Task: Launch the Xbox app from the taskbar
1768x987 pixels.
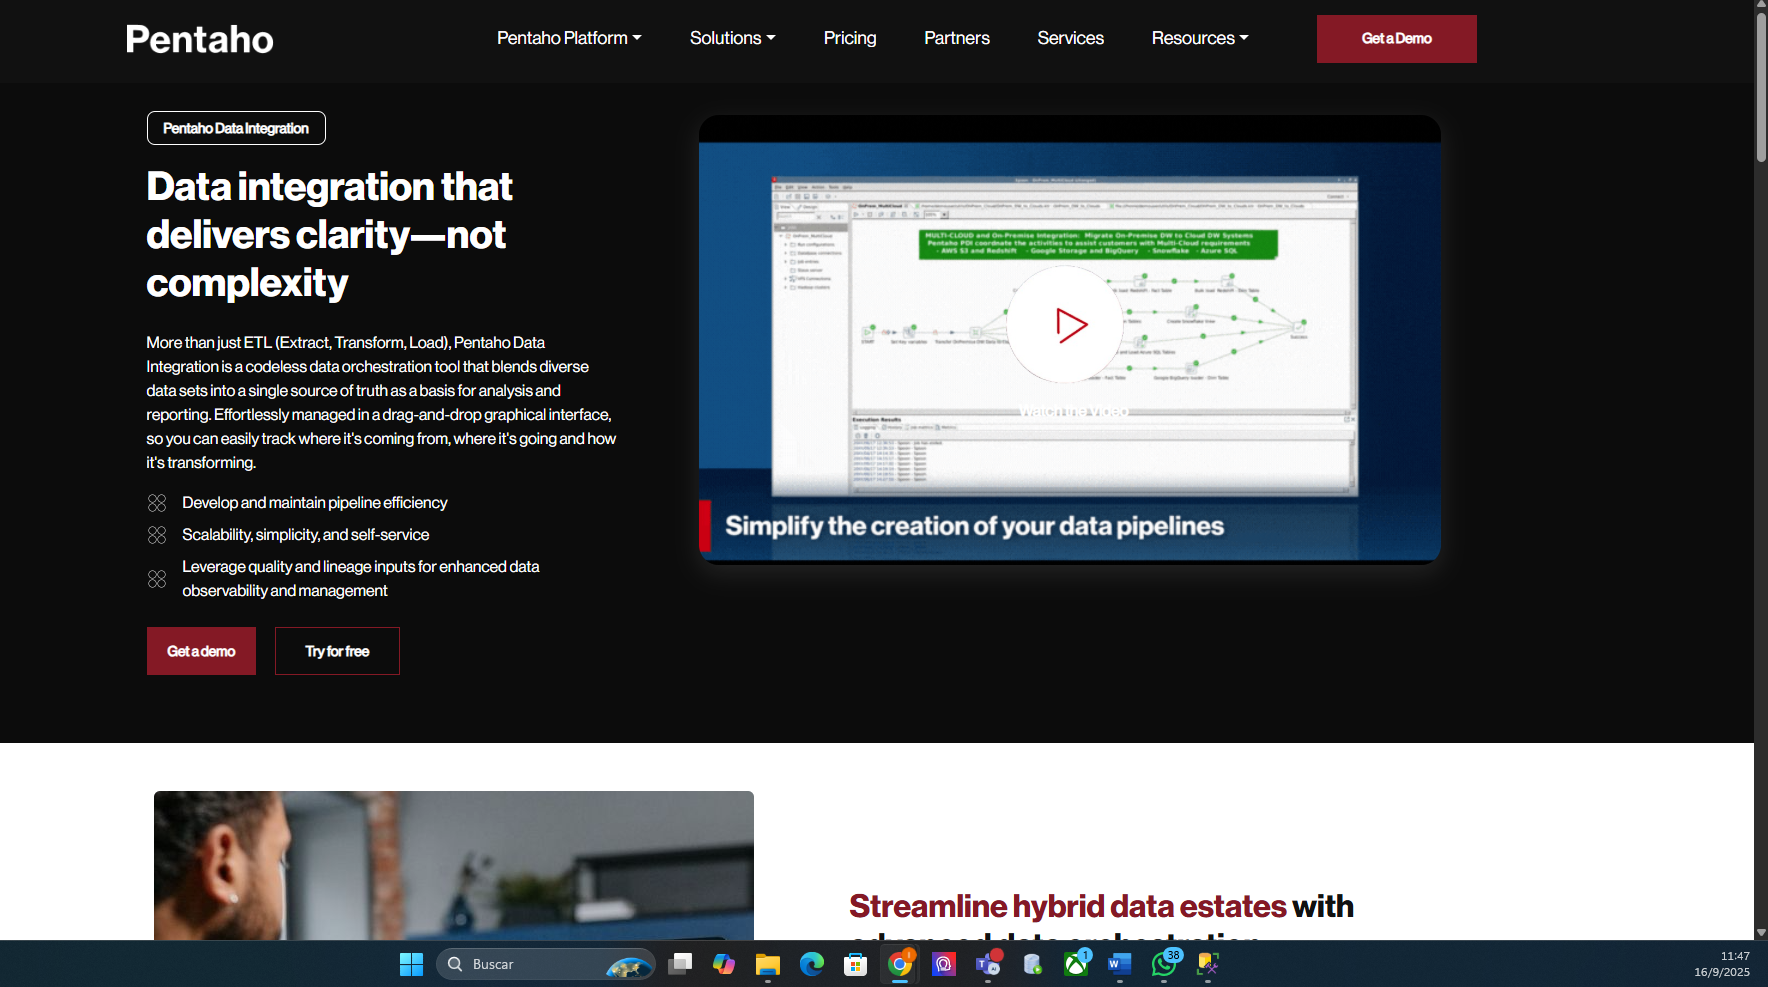Action: coord(1076,964)
